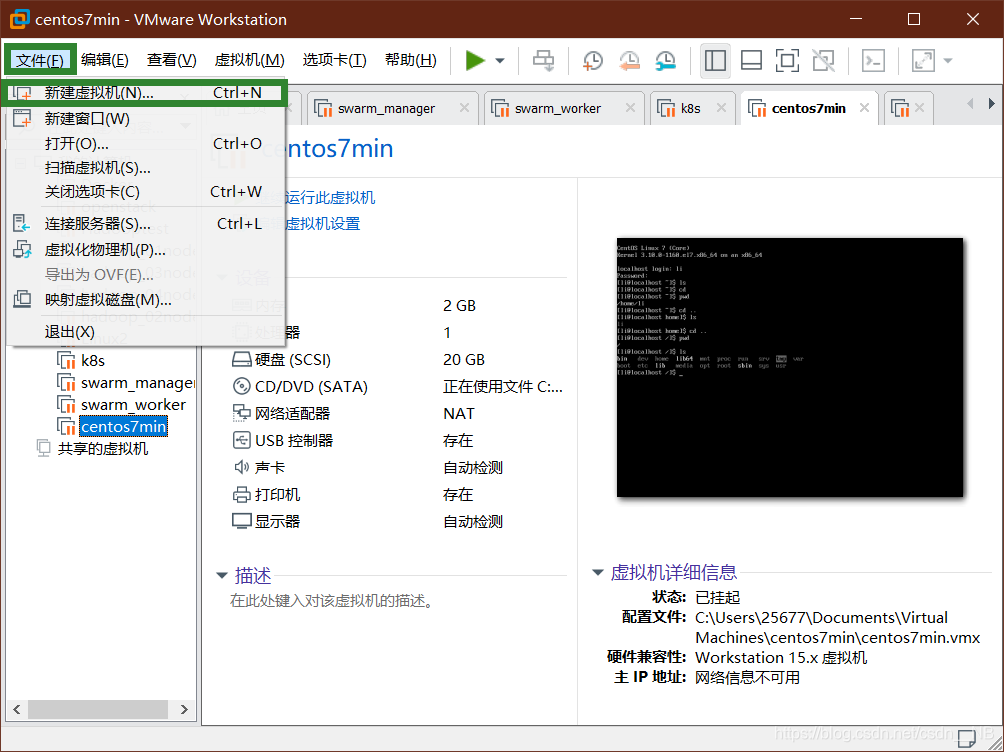The height and width of the screenshot is (752, 1004).
Task: Click the green power-on play icon
Action: (474, 60)
